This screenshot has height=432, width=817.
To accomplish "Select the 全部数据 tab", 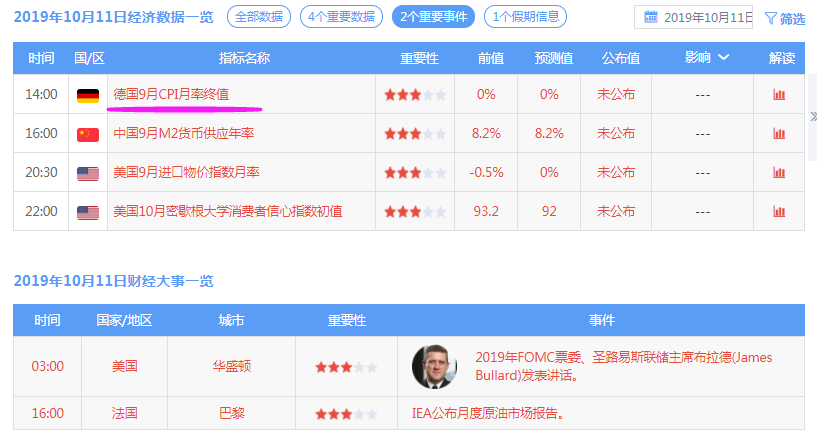I will (x=259, y=17).
